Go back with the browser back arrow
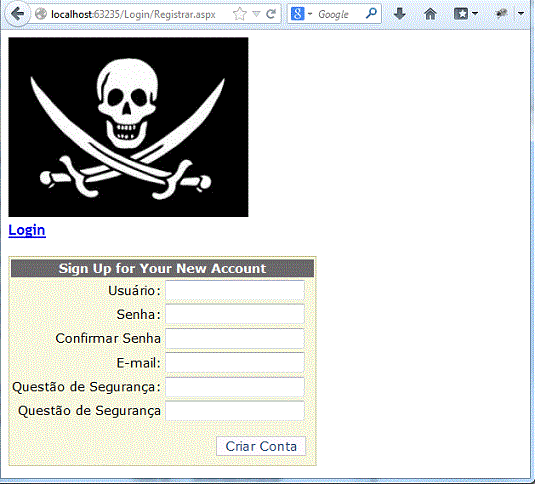 click(17, 14)
